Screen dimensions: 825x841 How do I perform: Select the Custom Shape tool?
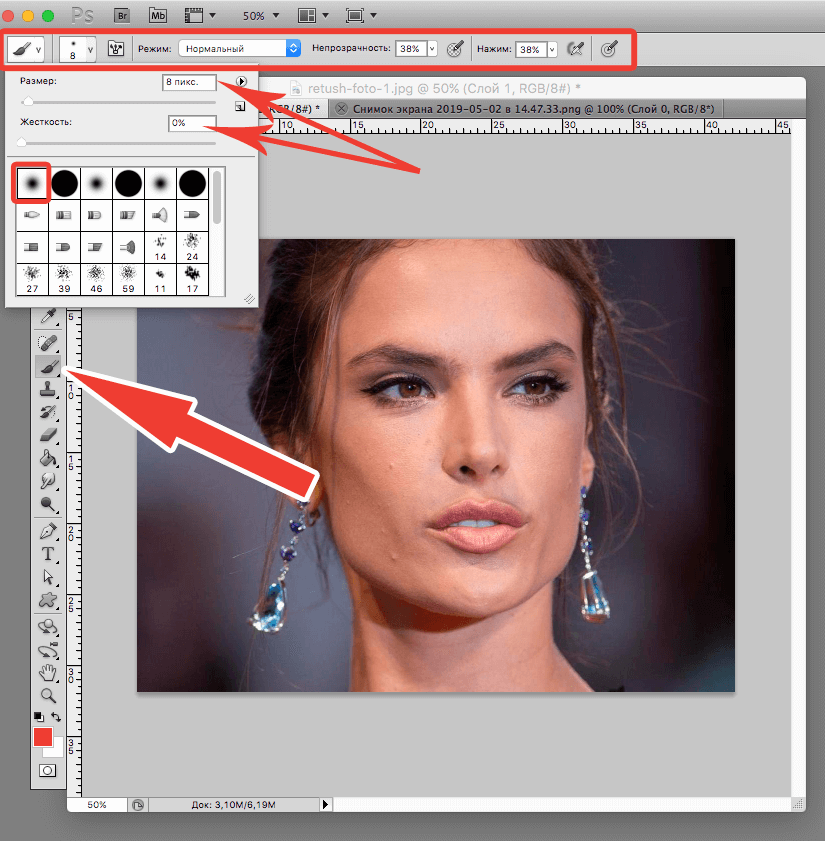coord(48,600)
